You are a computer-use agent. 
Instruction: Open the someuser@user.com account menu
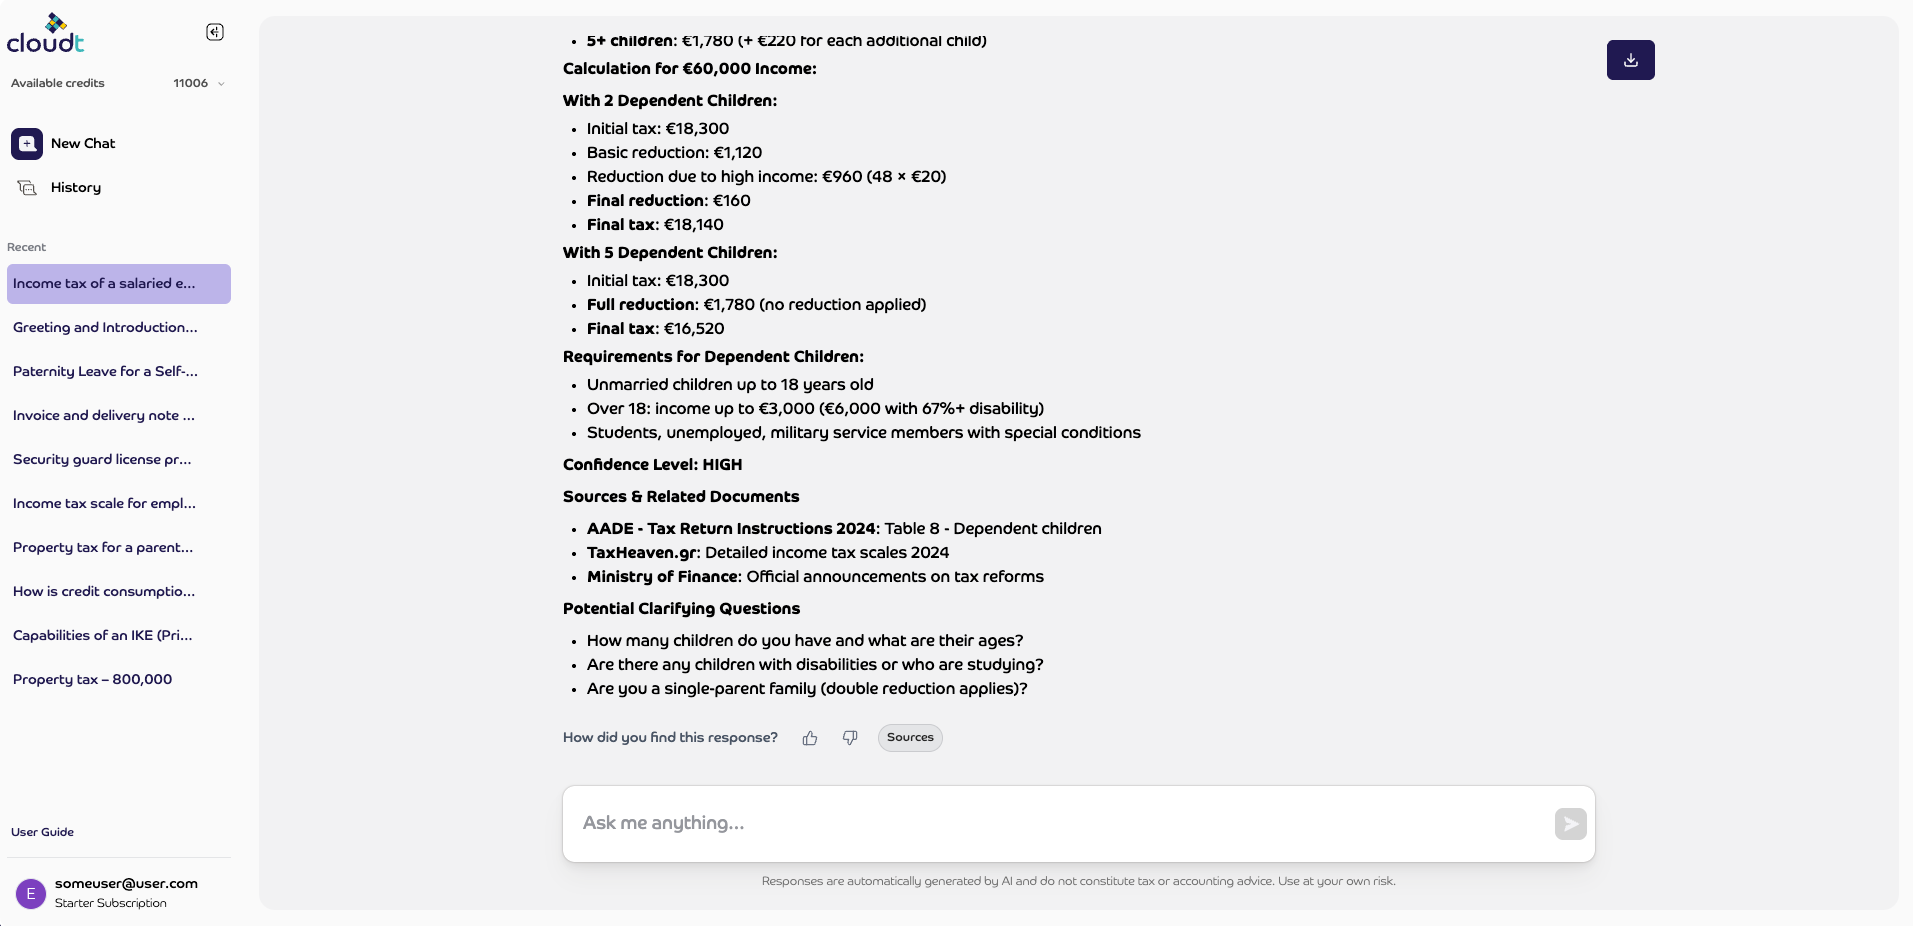coord(126,884)
